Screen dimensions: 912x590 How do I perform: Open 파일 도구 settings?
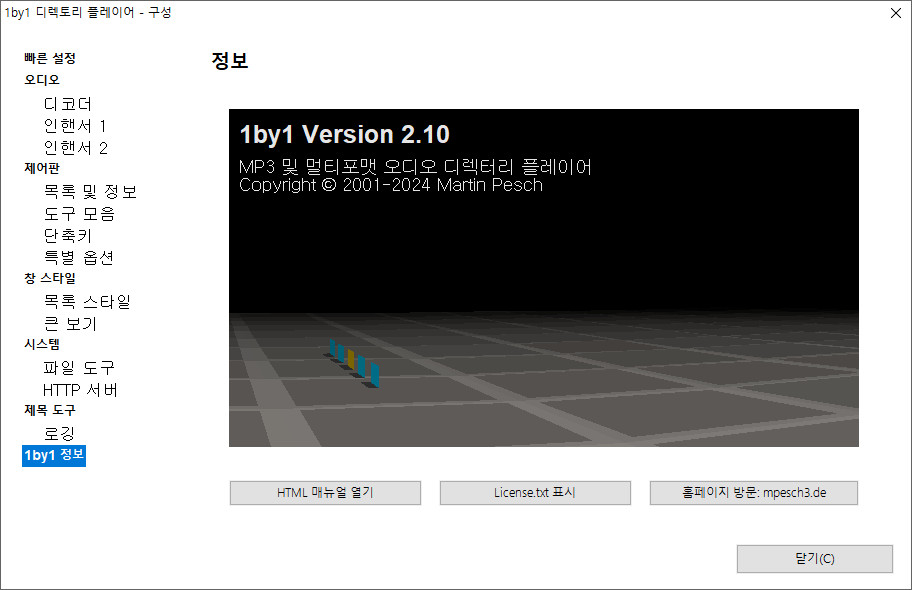pyautogui.click(x=79, y=368)
